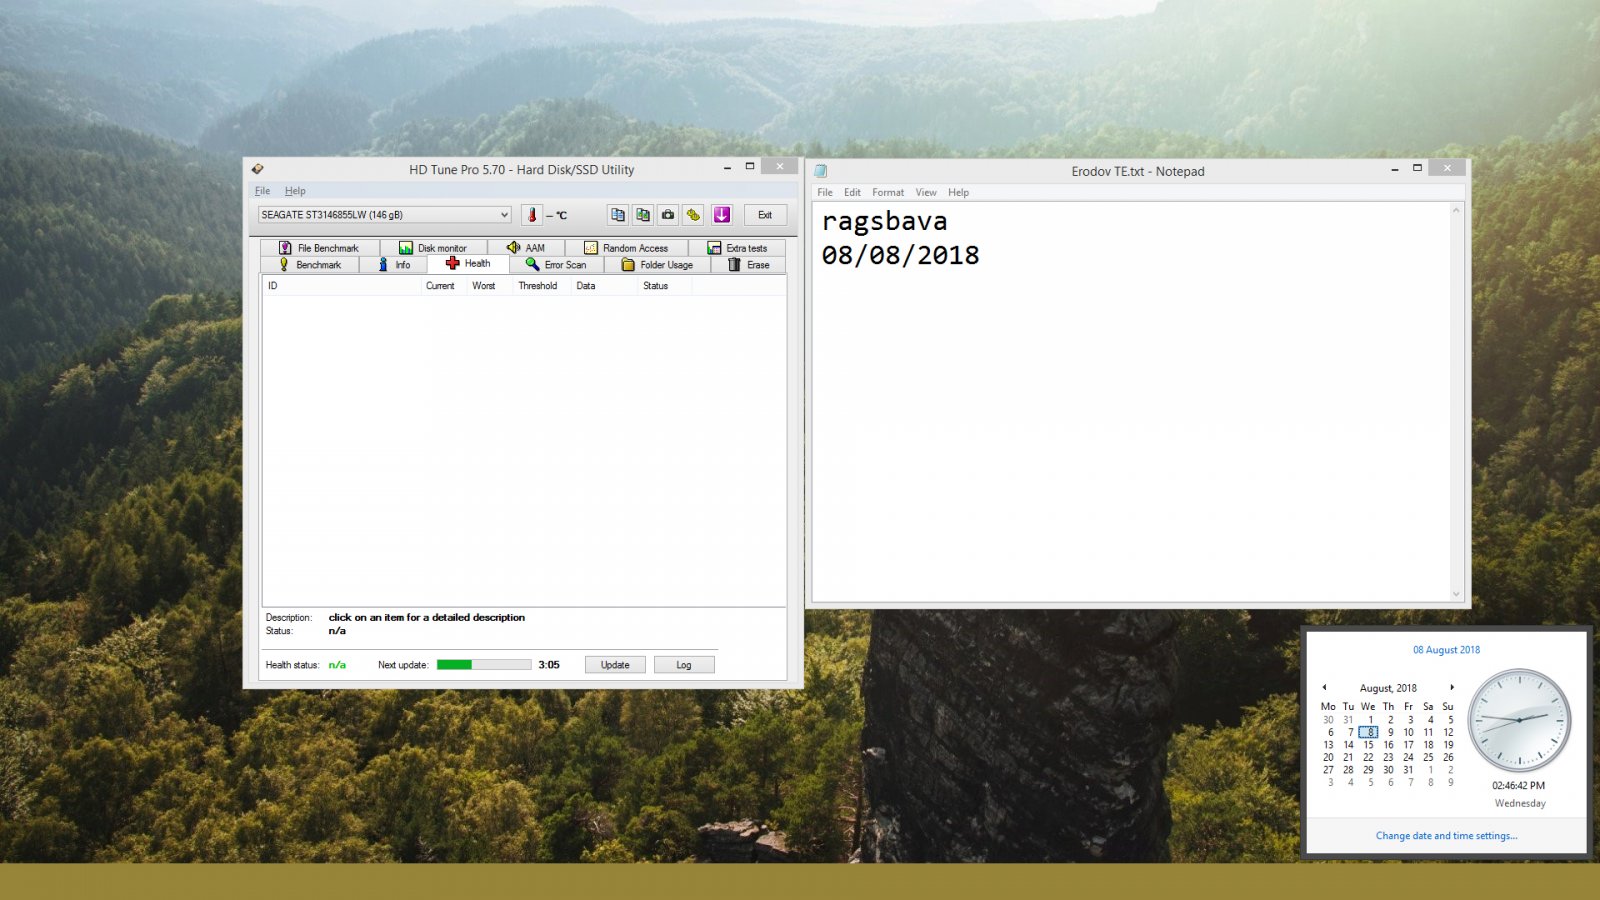Click the thermometer temperature icon
The width and height of the screenshot is (1600, 900).
532,215
